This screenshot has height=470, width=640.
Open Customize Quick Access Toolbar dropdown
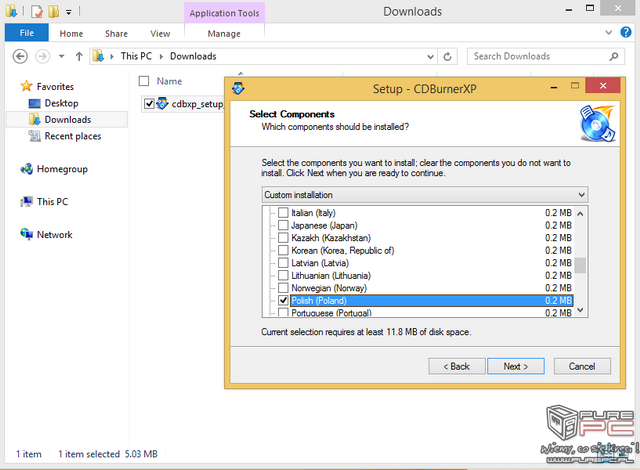(x=69, y=12)
